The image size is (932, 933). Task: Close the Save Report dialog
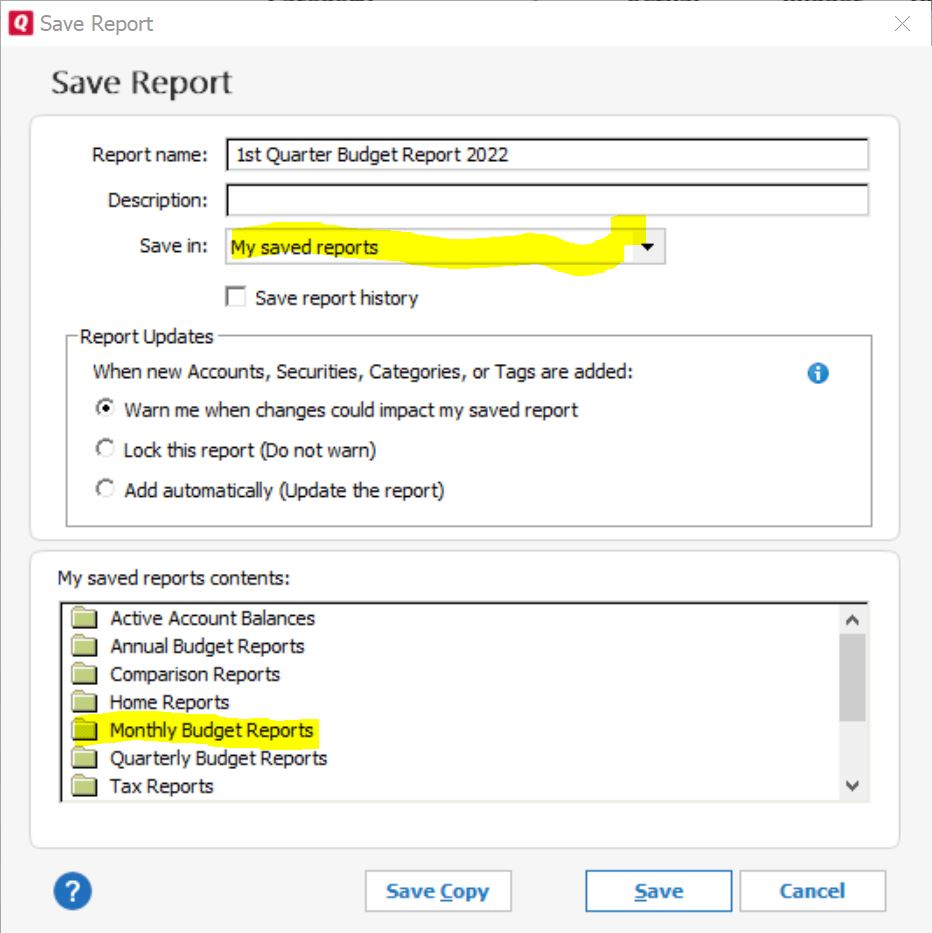click(x=902, y=24)
